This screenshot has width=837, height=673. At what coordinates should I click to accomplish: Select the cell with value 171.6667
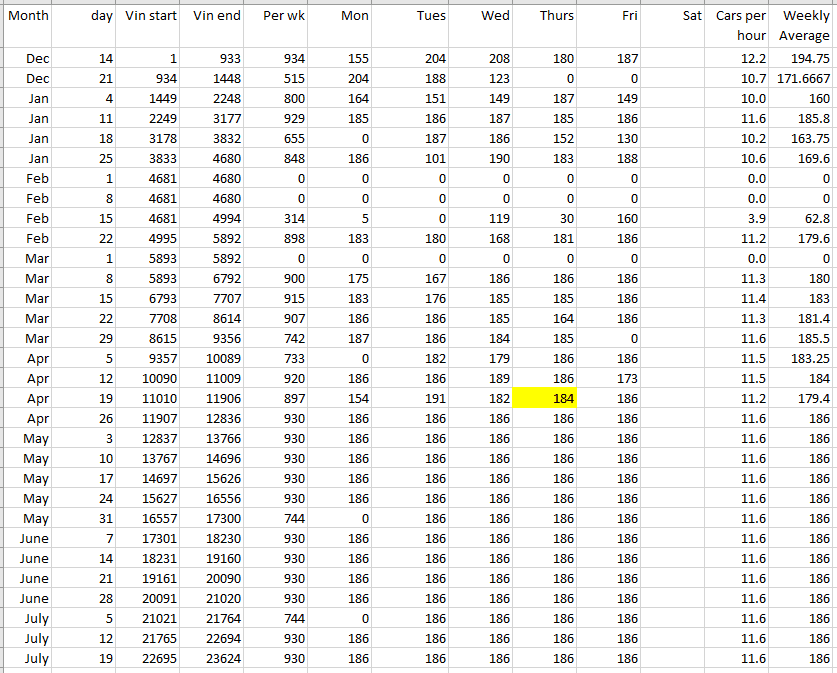coord(803,78)
